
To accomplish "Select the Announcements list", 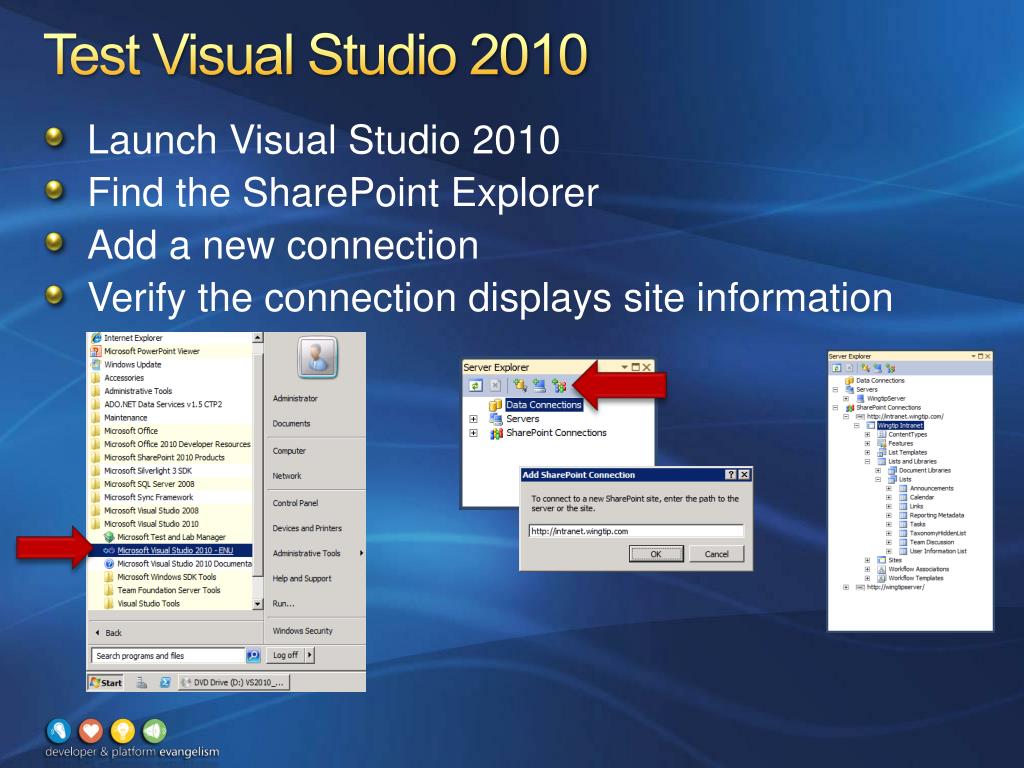I will (931, 488).
